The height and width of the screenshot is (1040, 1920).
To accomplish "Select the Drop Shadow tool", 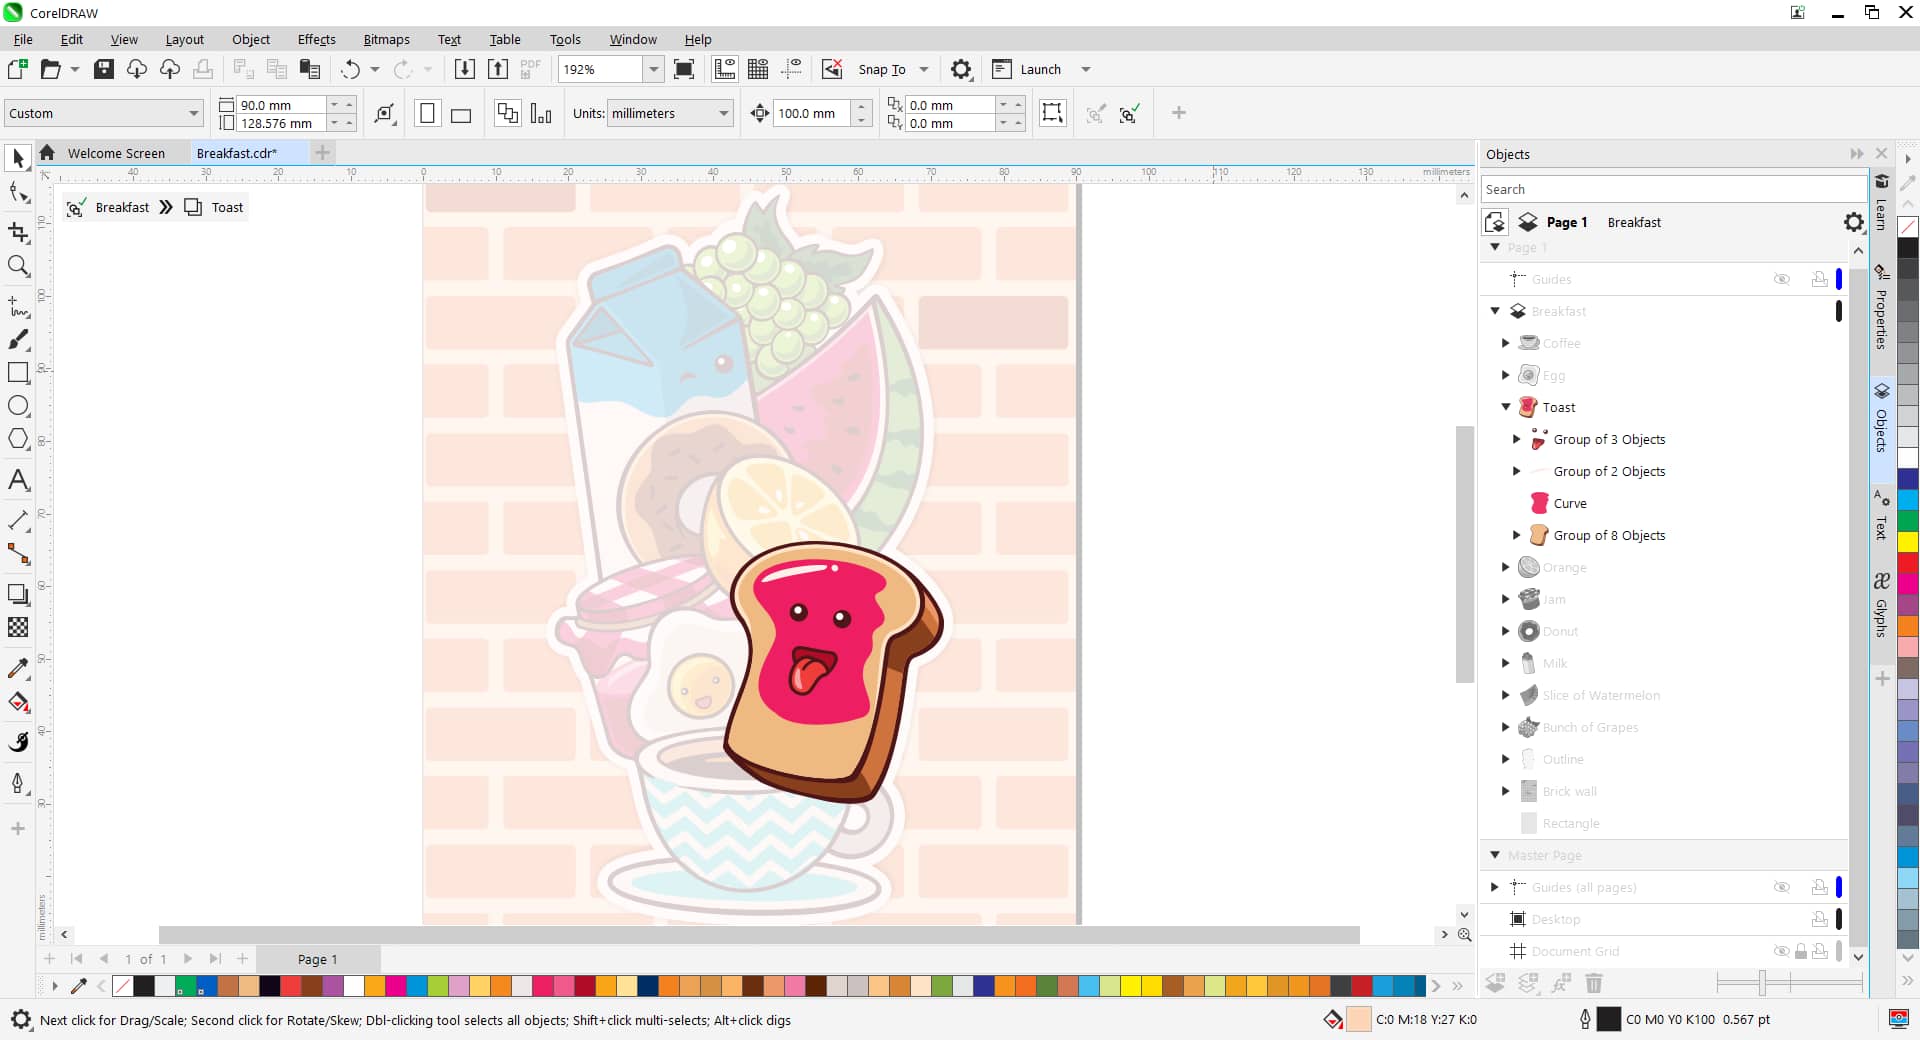I will pyautogui.click(x=18, y=594).
